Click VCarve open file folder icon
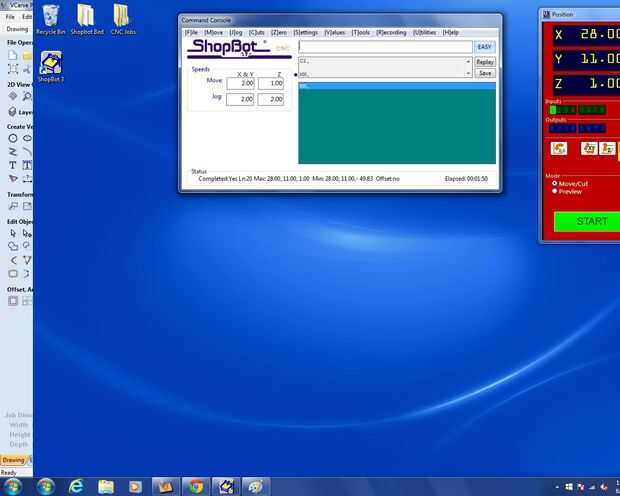The height and width of the screenshot is (496, 620). (x=27, y=55)
